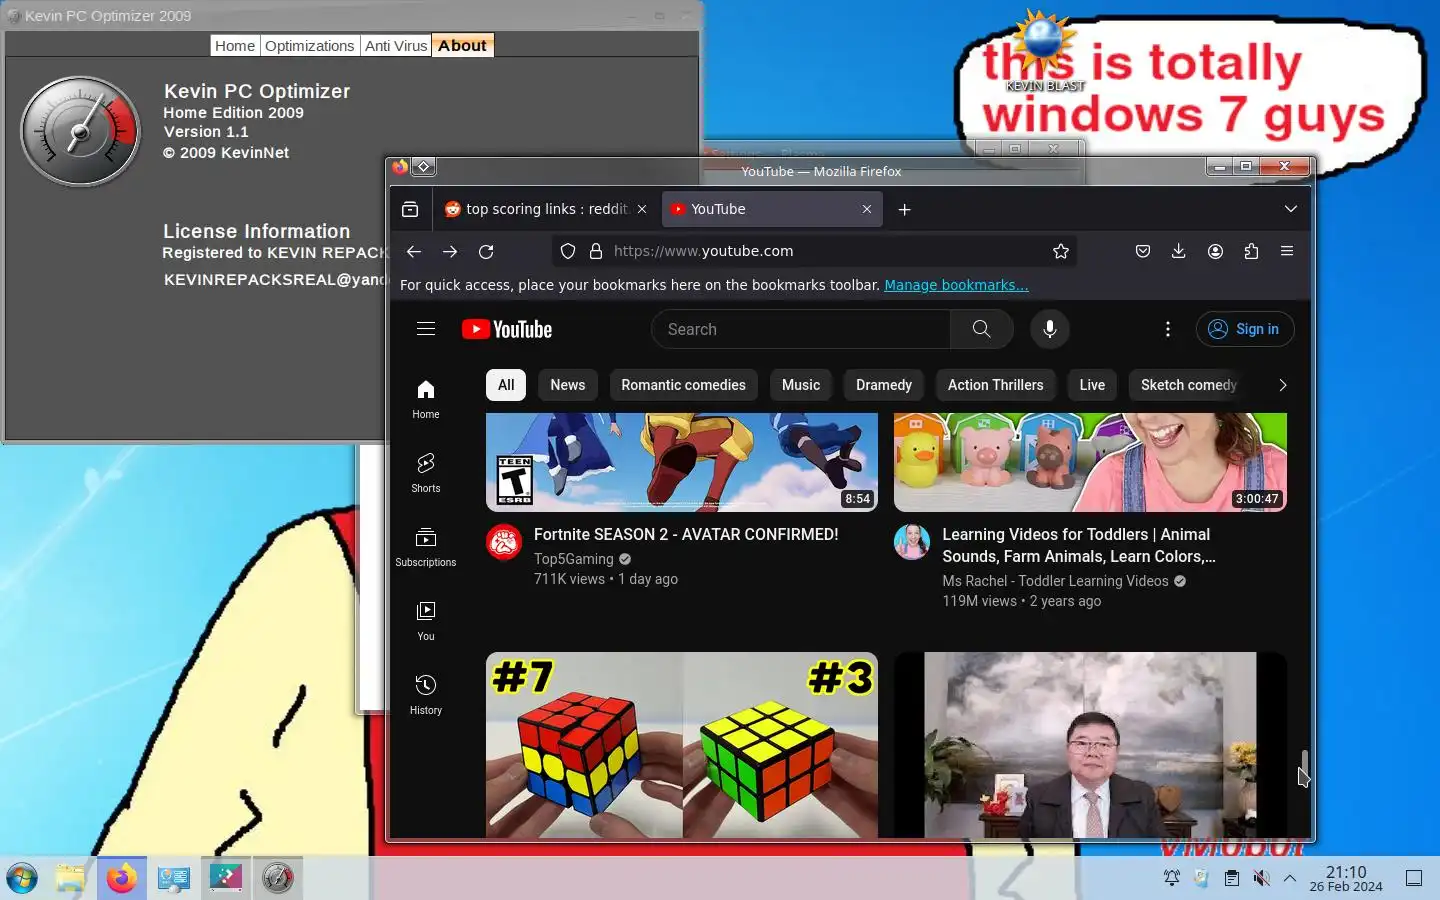
Task: Open the Fortnite video thumbnail
Action: pos(682,462)
